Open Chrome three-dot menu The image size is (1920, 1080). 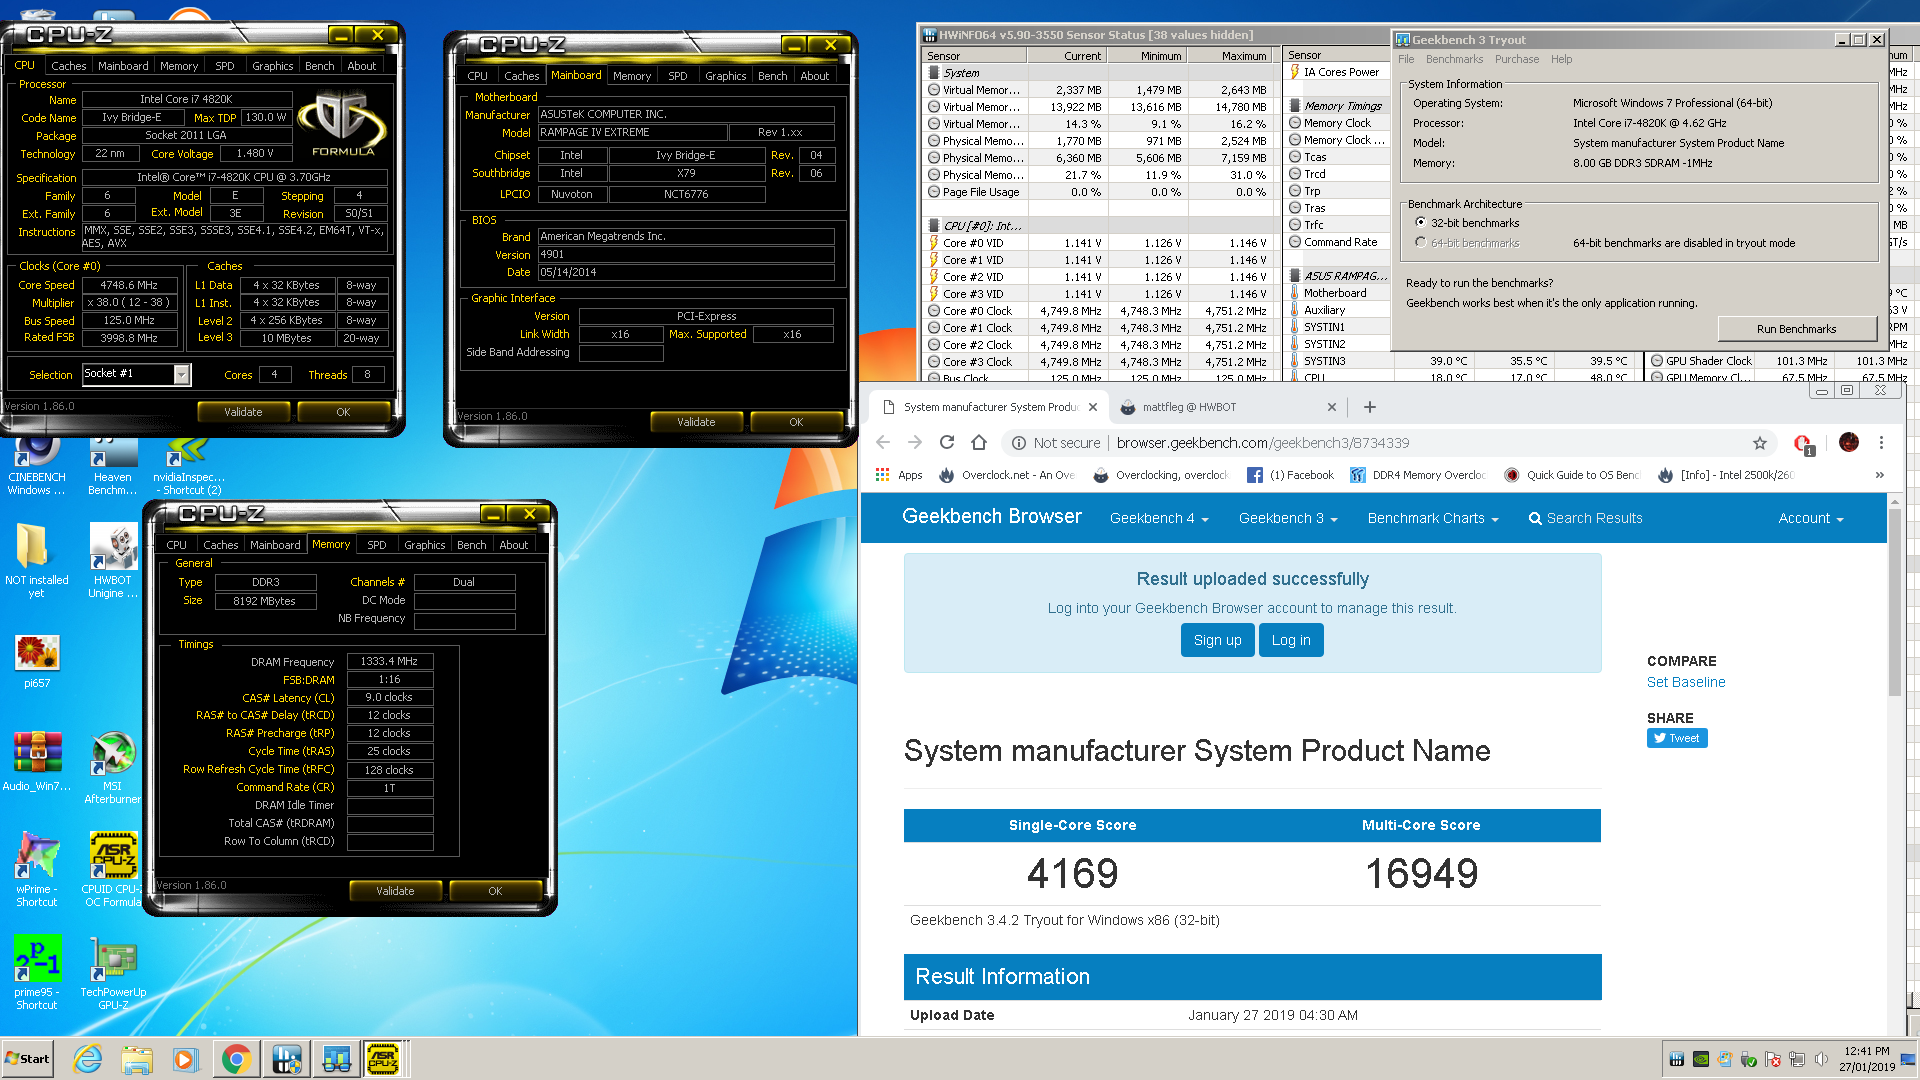coord(1881,443)
